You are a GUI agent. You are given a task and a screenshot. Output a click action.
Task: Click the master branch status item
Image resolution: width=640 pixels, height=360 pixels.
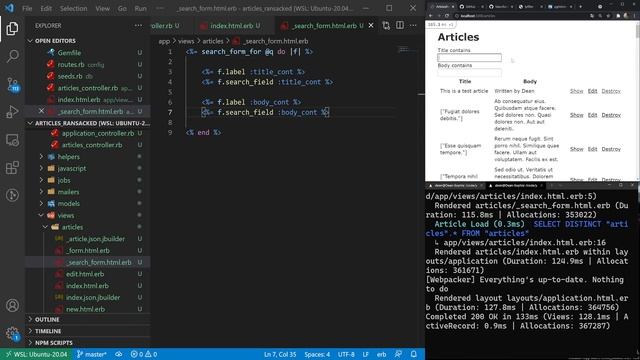pyautogui.click(x=91, y=354)
